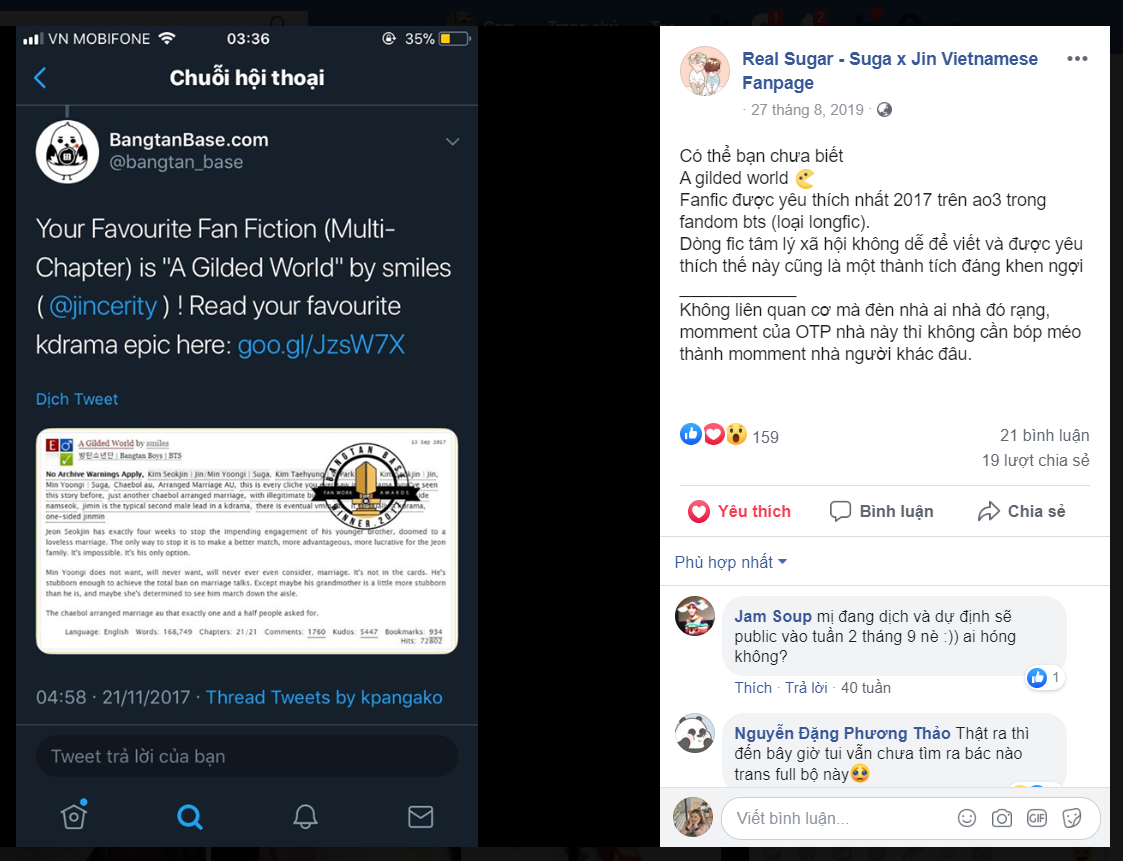The width and height of the screenshot is (1123, 861).
Task: Click Bình luận to comment on the post
Action: (882, 511)
